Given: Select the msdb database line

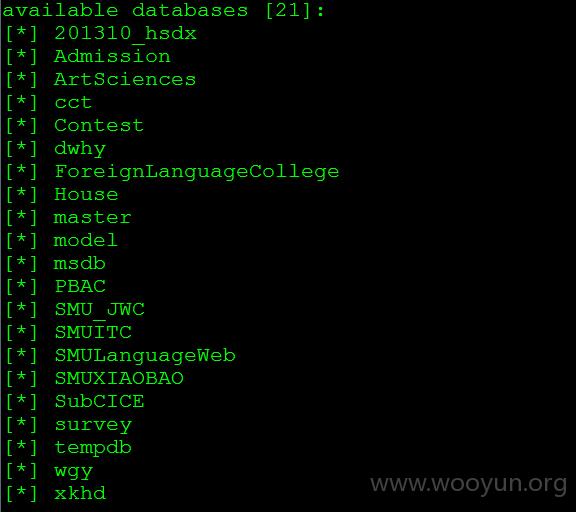Looking at the screenshot, I should click(x=80, y=263).
